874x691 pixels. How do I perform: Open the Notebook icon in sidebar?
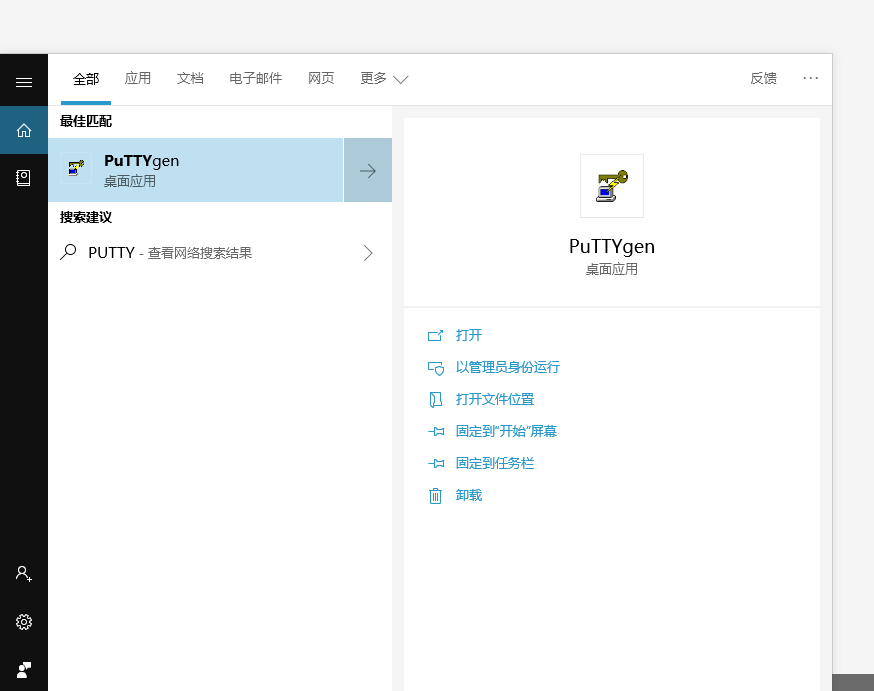point(23,178)
